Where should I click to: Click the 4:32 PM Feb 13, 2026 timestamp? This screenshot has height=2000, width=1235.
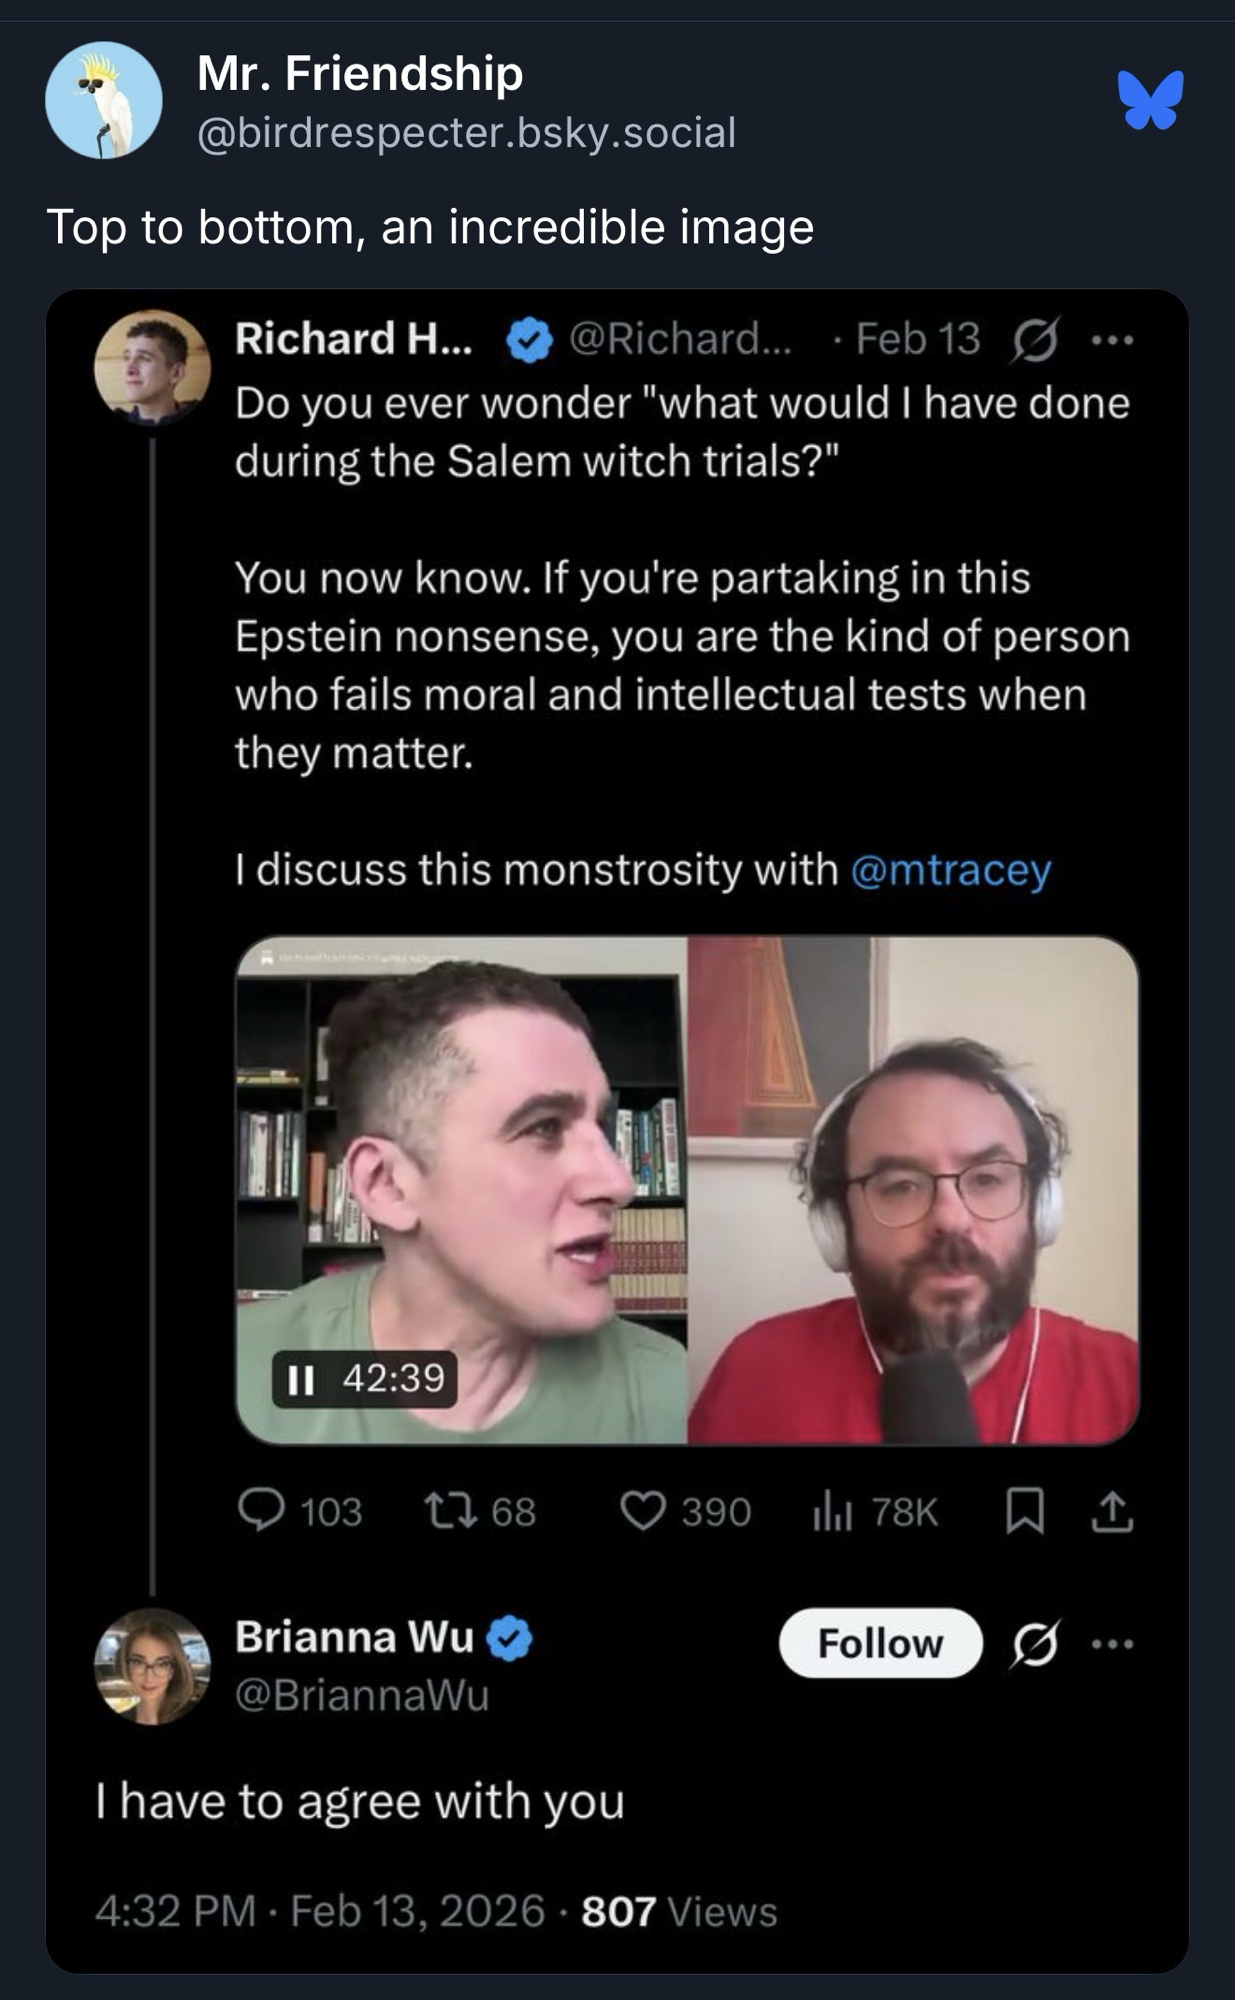pyautogui.click(x=320, y=1911)
